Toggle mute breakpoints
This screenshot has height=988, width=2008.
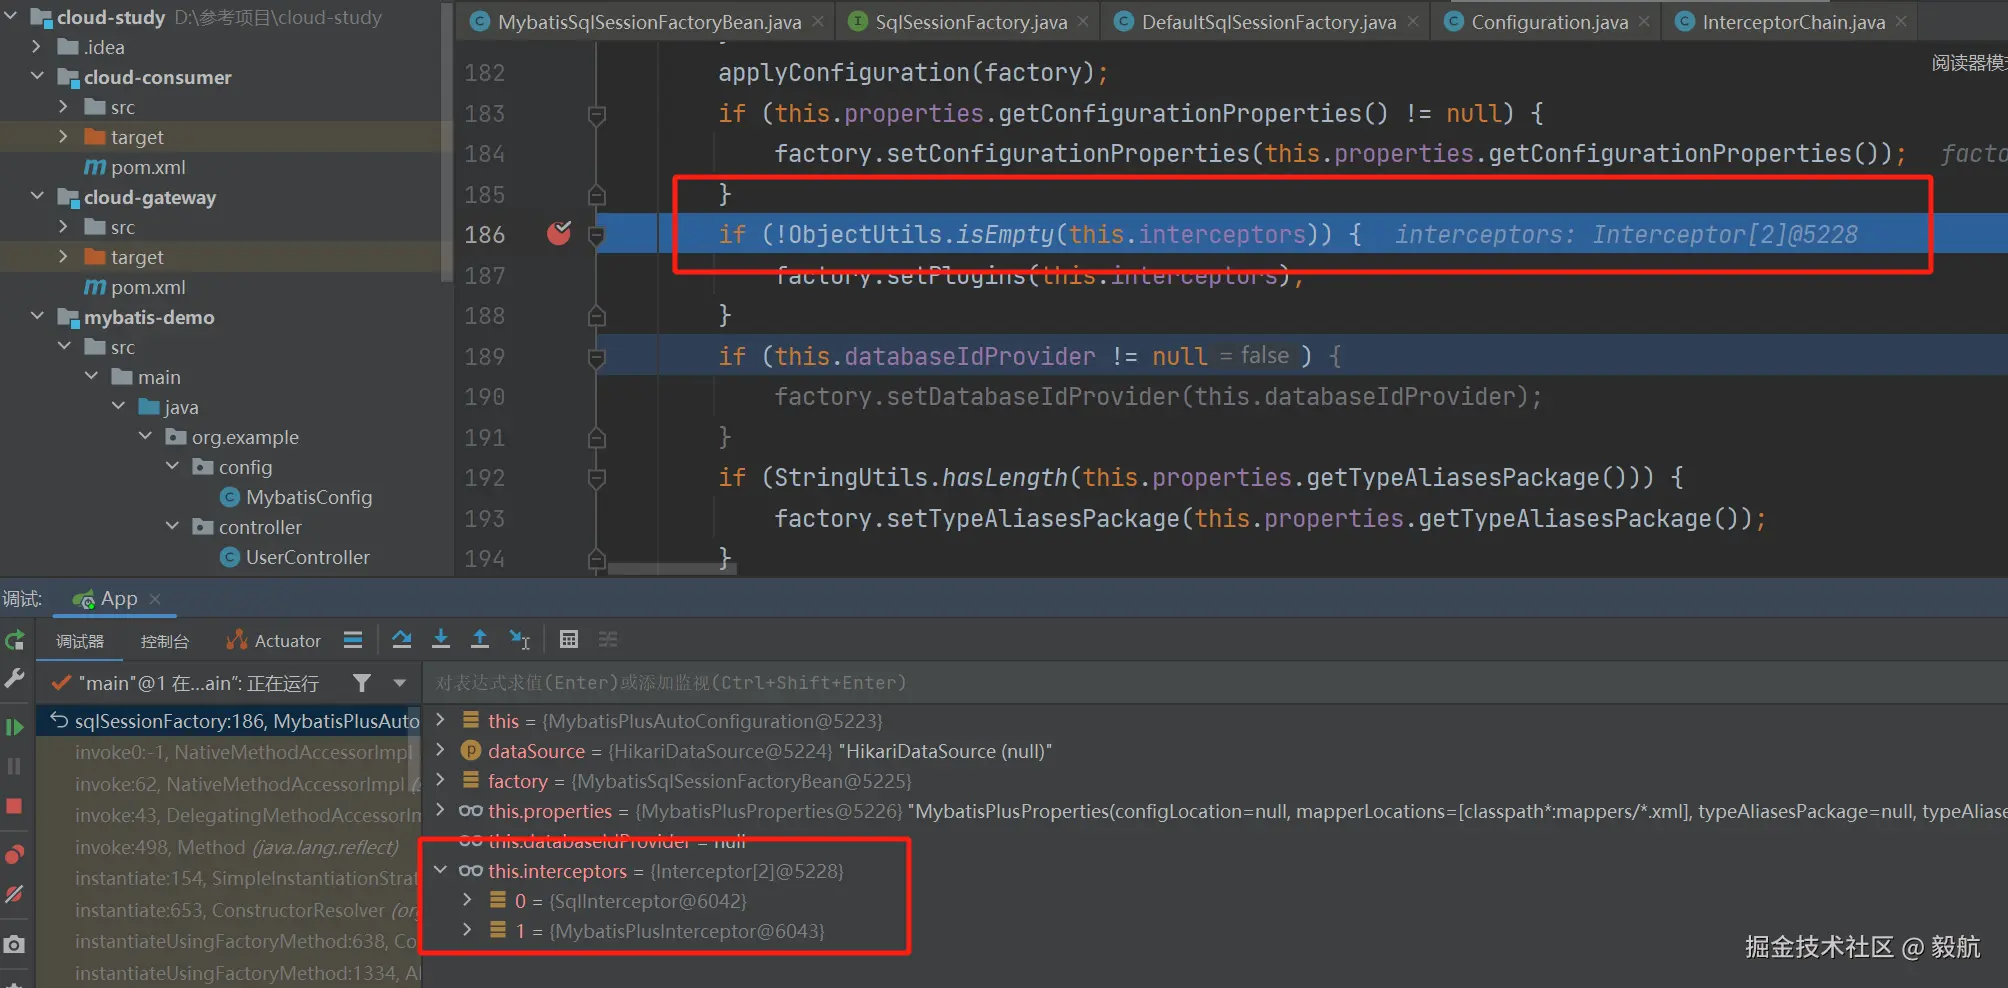[15, 894]
